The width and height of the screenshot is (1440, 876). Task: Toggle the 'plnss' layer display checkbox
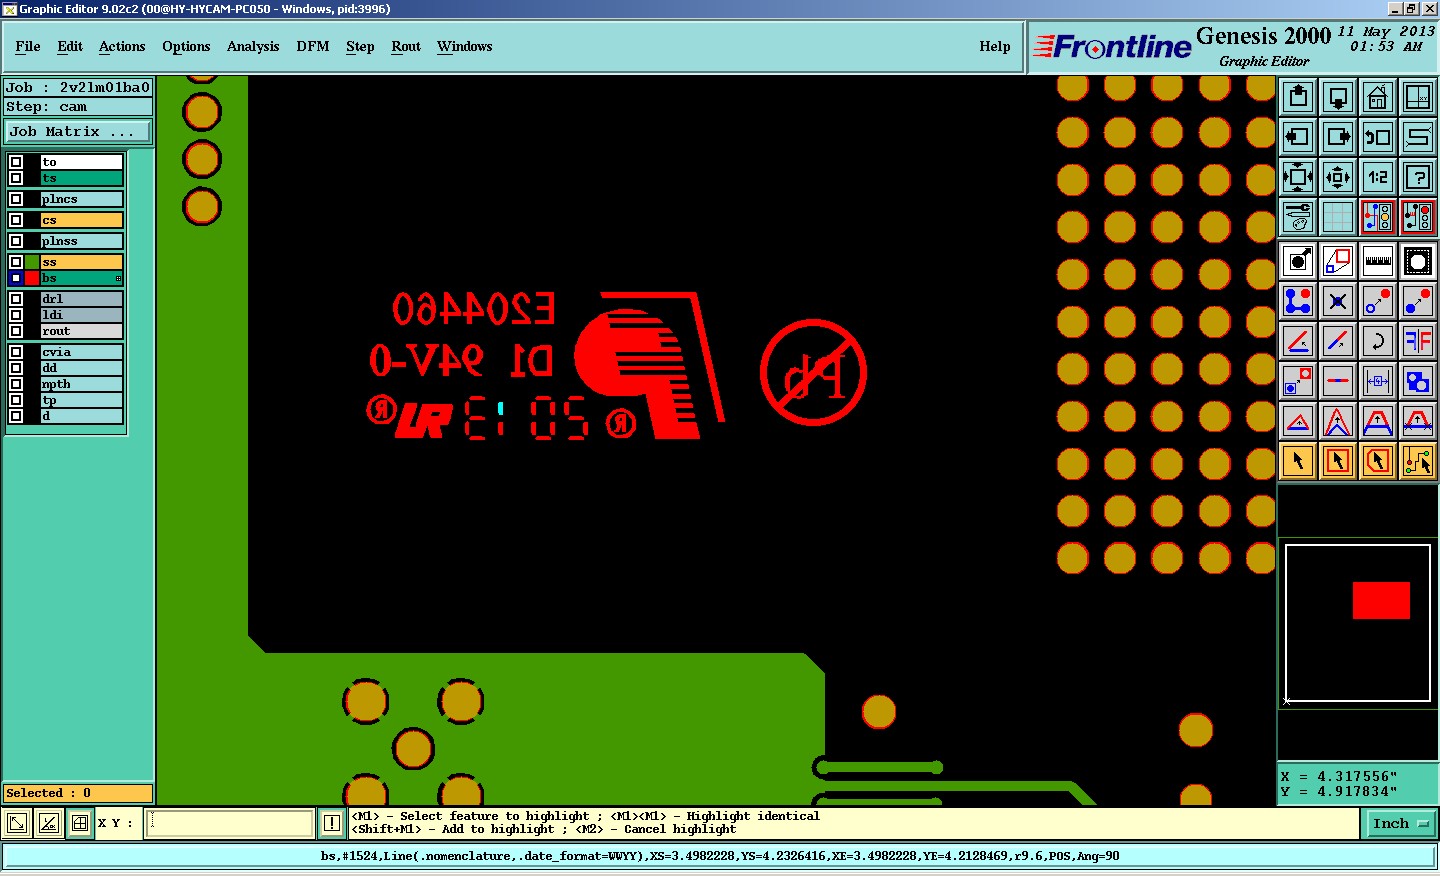click(x=16, y=241)
